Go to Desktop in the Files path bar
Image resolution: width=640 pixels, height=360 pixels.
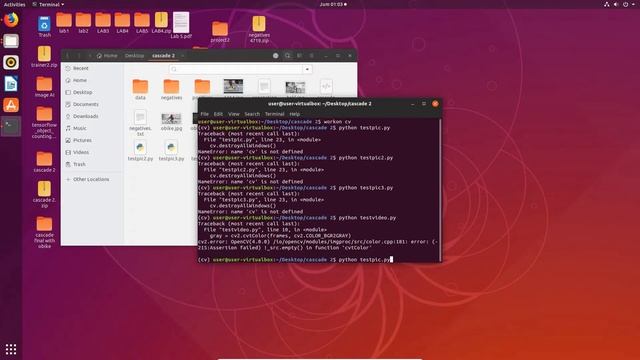pyautogui.click(x=134, y=56)
